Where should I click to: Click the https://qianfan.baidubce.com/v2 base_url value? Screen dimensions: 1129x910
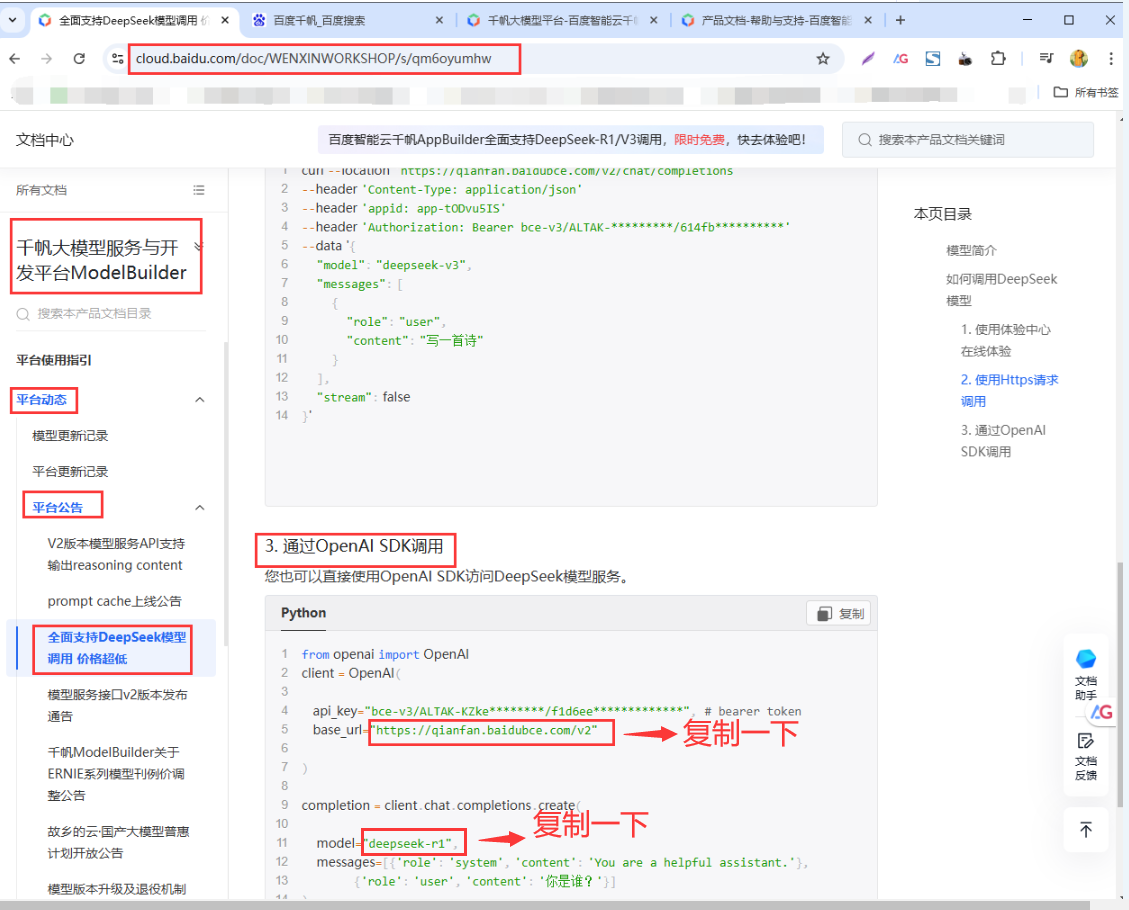click(x=485, y=730)
